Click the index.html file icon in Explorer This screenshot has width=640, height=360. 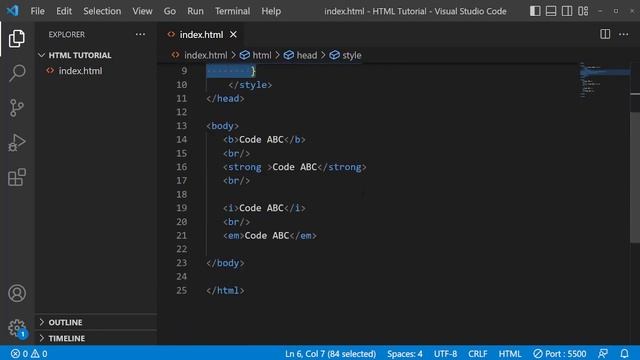coord(50,71)
